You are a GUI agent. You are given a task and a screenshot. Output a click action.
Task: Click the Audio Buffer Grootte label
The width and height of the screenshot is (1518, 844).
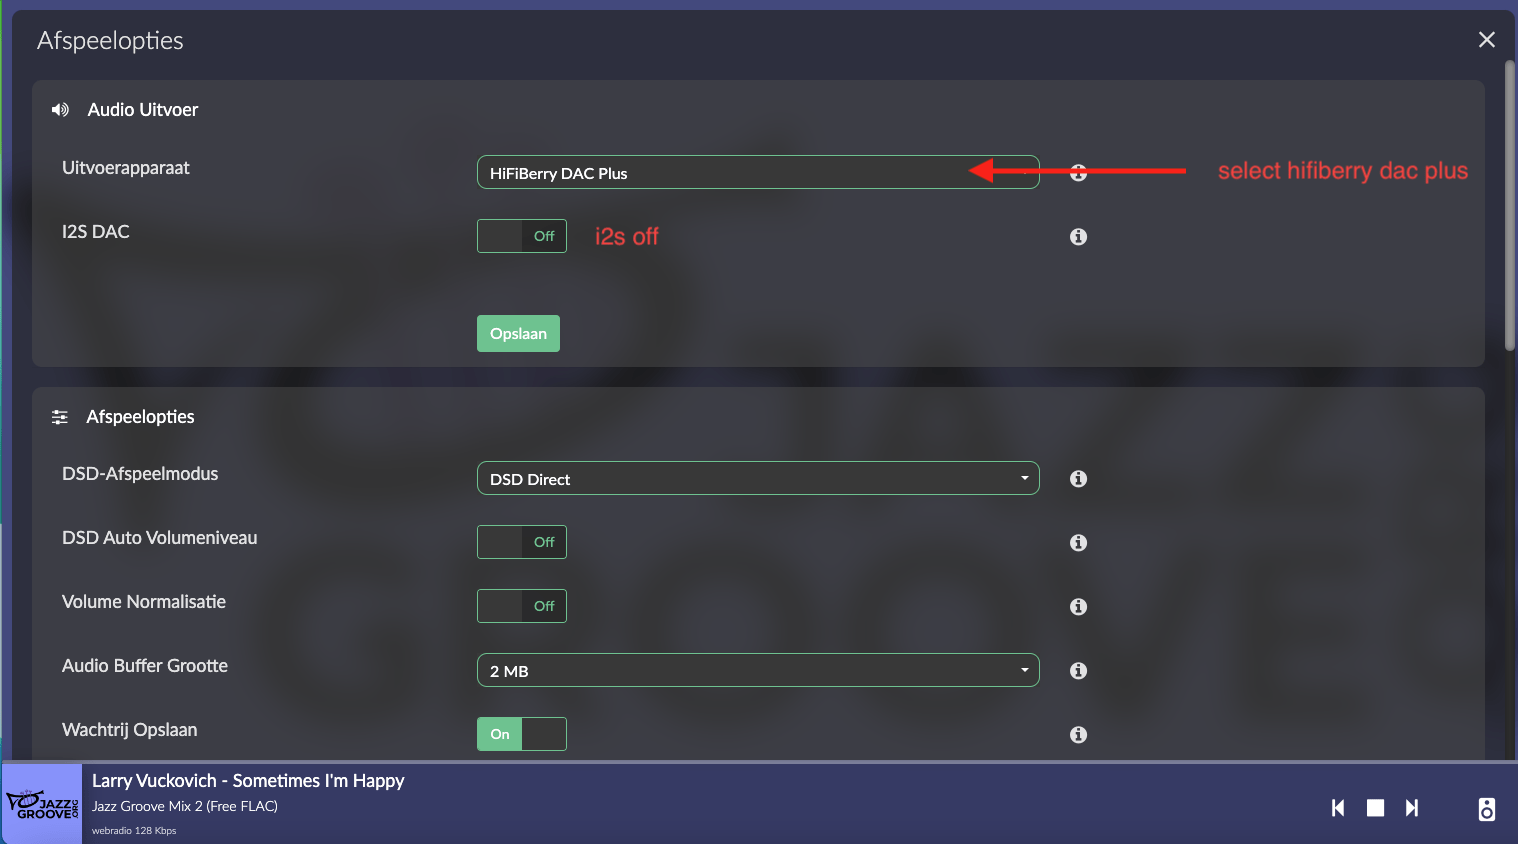point(145,666)
